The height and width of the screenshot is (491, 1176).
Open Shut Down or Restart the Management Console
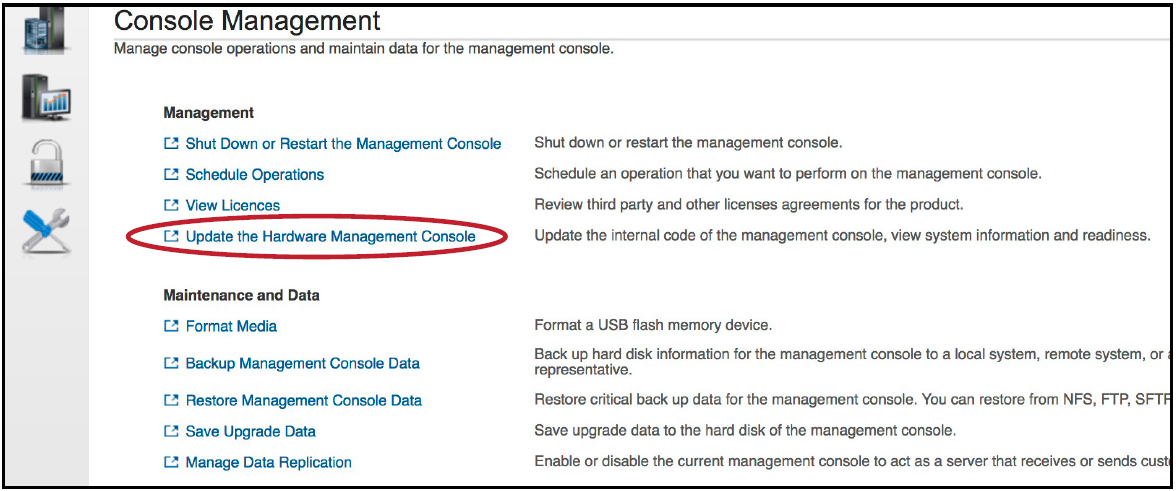pyautogui.click(x=343, y=144)
